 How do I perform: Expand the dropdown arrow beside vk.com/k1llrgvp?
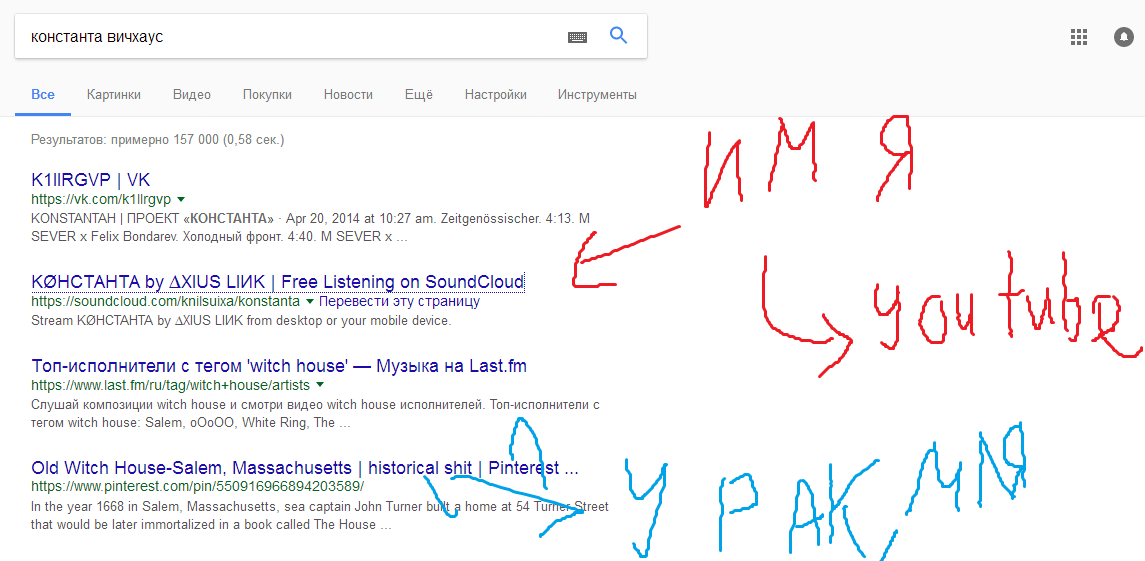181,199
